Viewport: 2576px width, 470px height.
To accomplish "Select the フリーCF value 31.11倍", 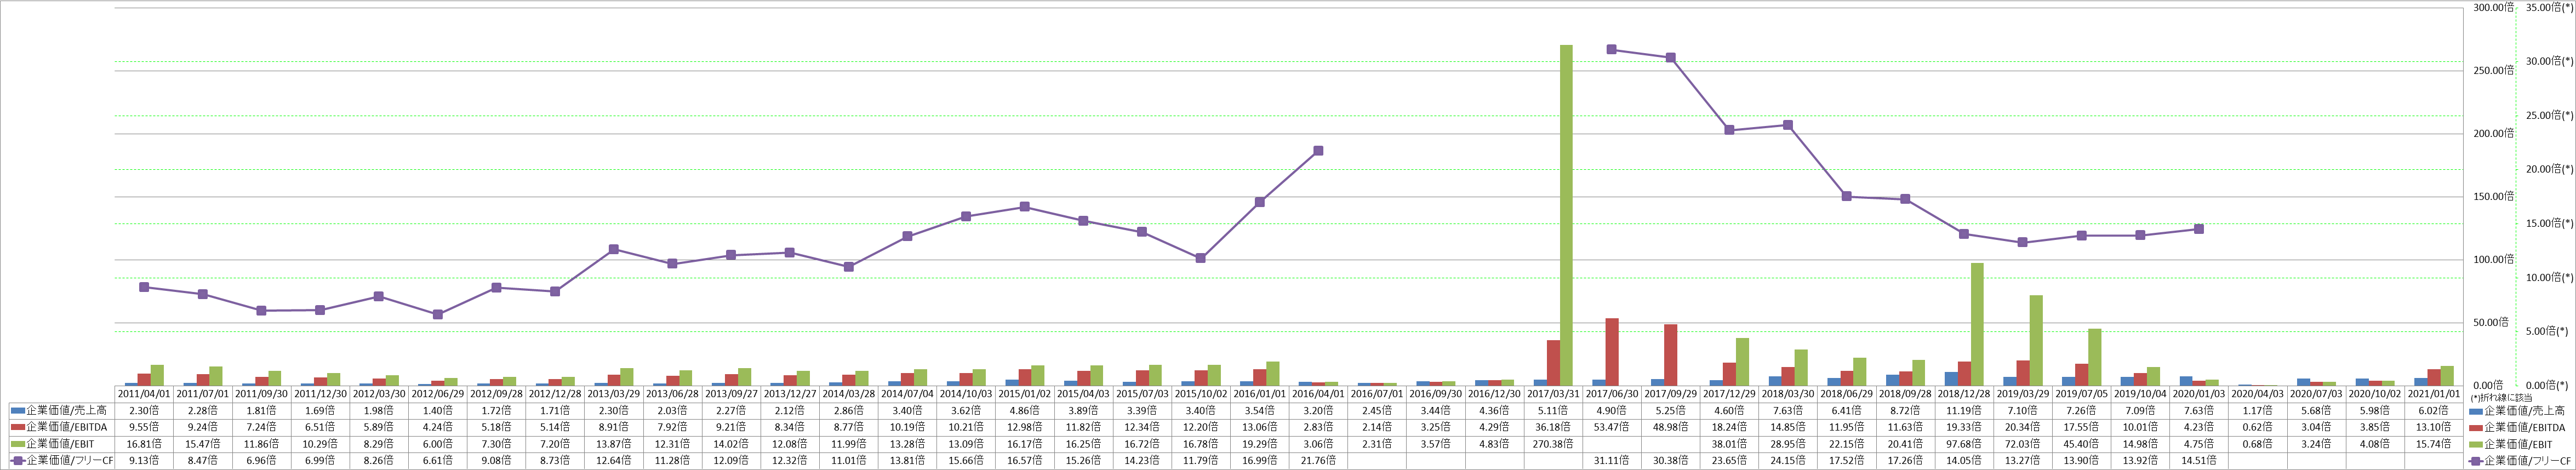I will (x=1612, y=460).
